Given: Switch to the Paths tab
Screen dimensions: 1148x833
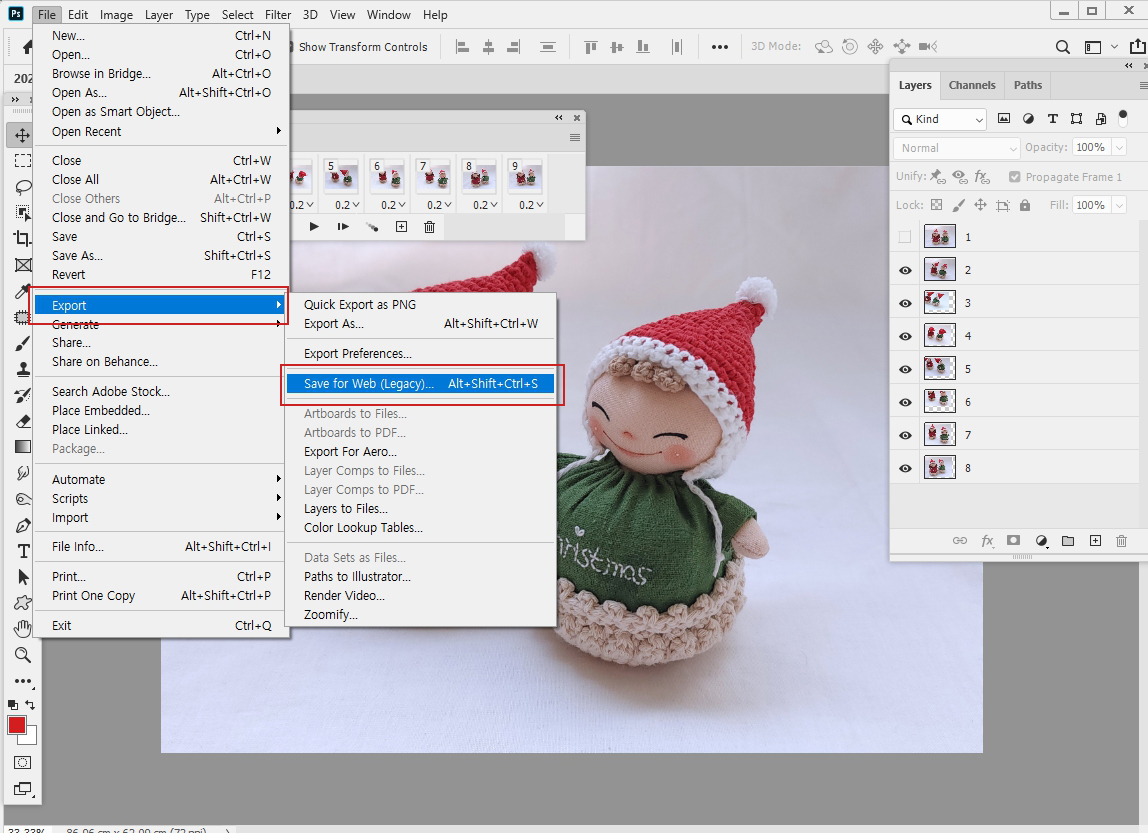Looking at the screenshot, I should (1027, 85).
